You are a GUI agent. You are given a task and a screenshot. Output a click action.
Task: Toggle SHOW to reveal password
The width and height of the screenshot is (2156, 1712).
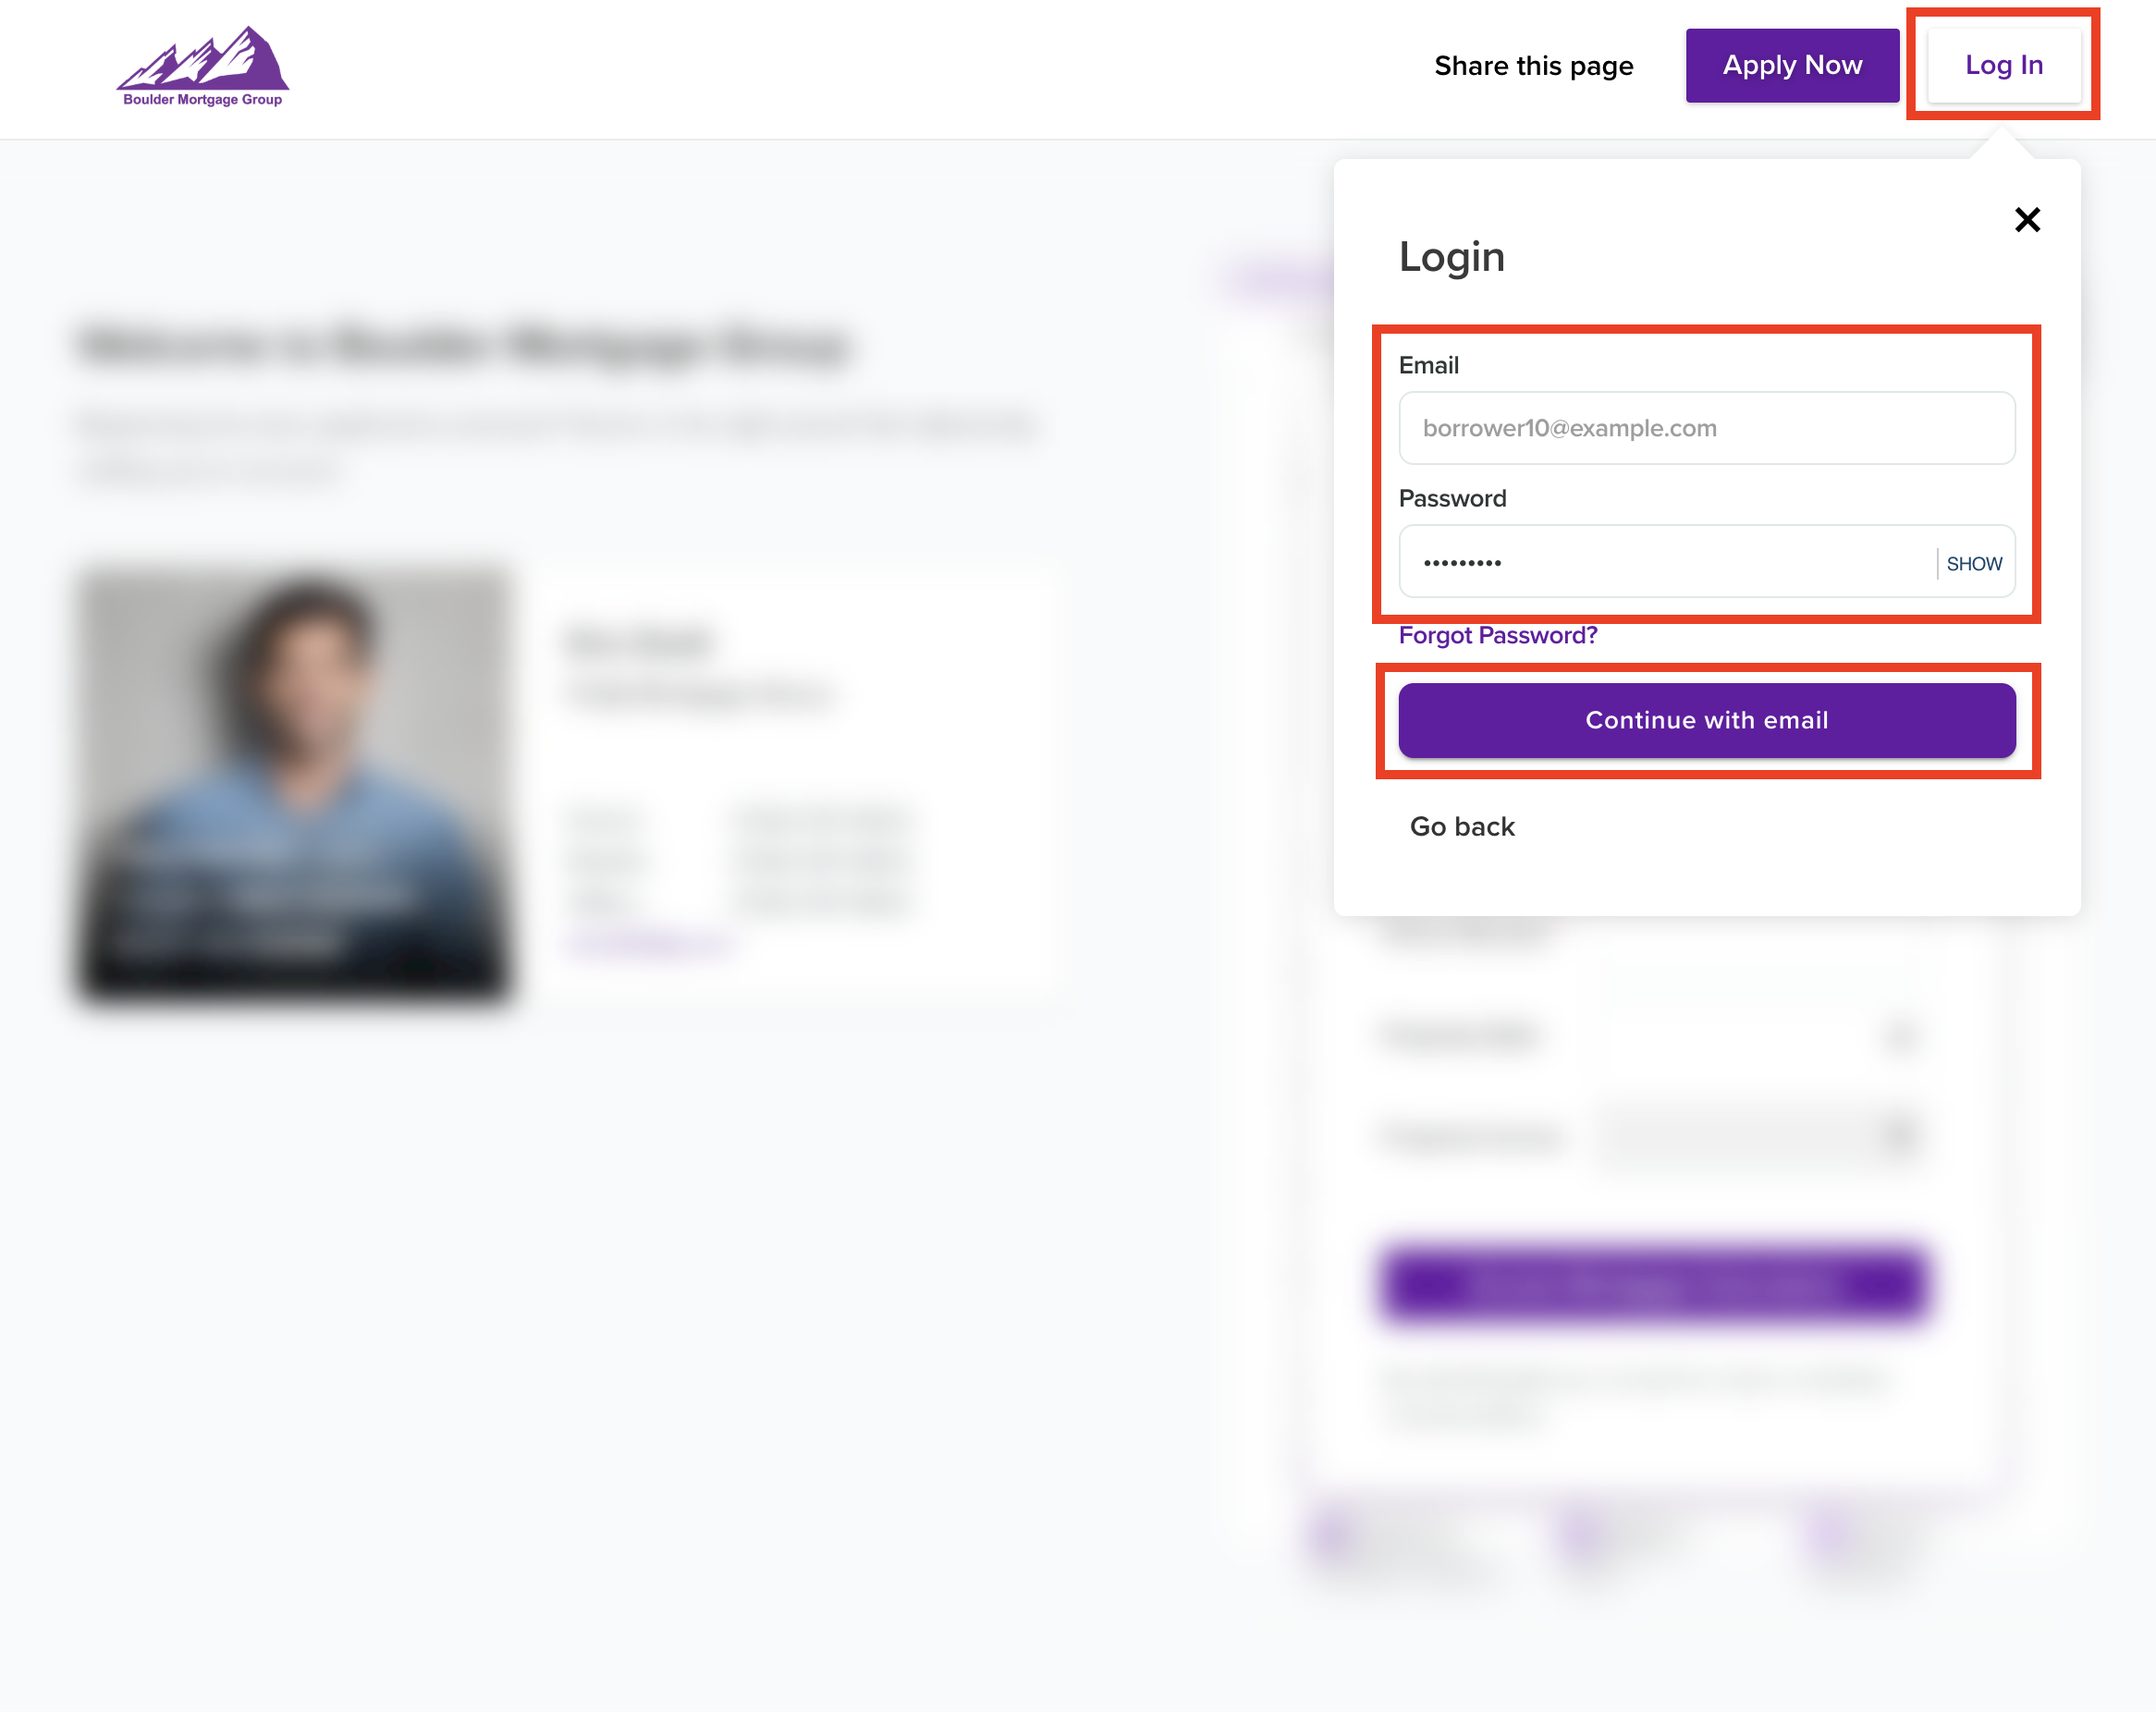[x=1973, y=563]
